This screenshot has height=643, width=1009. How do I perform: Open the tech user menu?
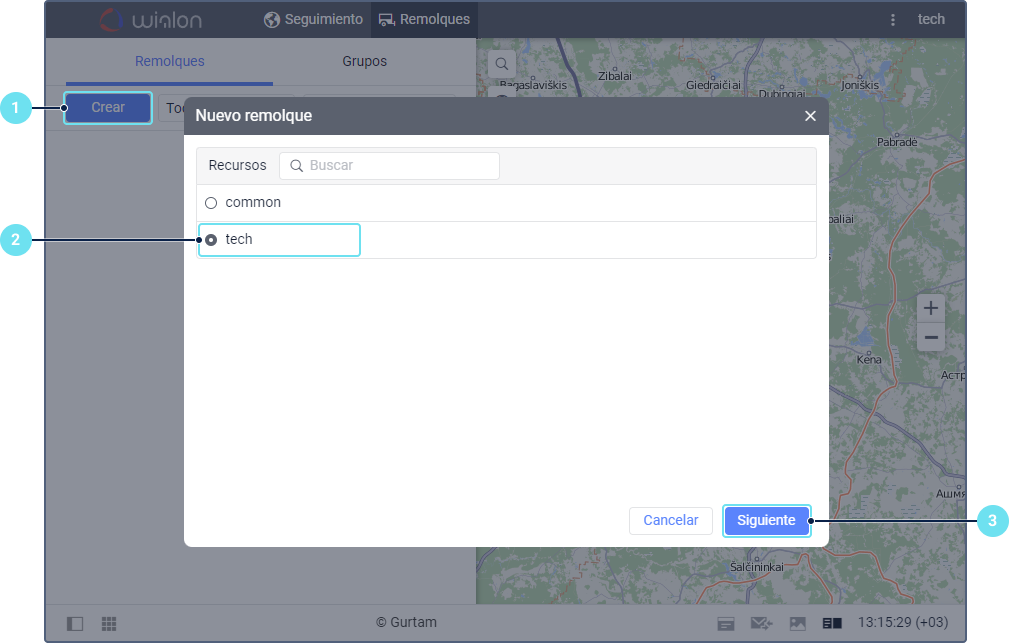point(931,19)
